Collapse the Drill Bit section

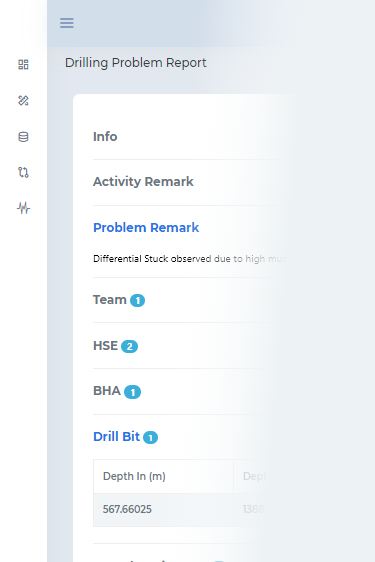click(x=117, y=437)
